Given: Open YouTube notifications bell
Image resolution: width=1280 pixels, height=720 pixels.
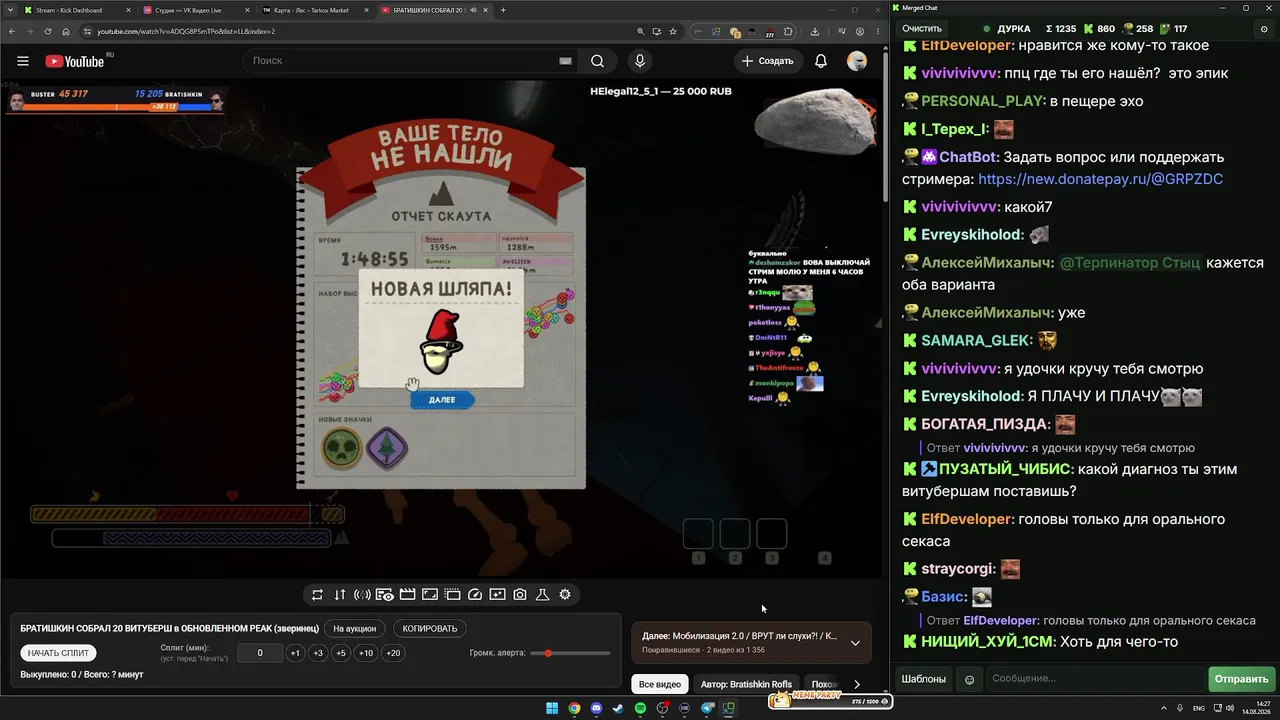Looking at the screenshot, I should pyautogui.click(x=821, y=61).
